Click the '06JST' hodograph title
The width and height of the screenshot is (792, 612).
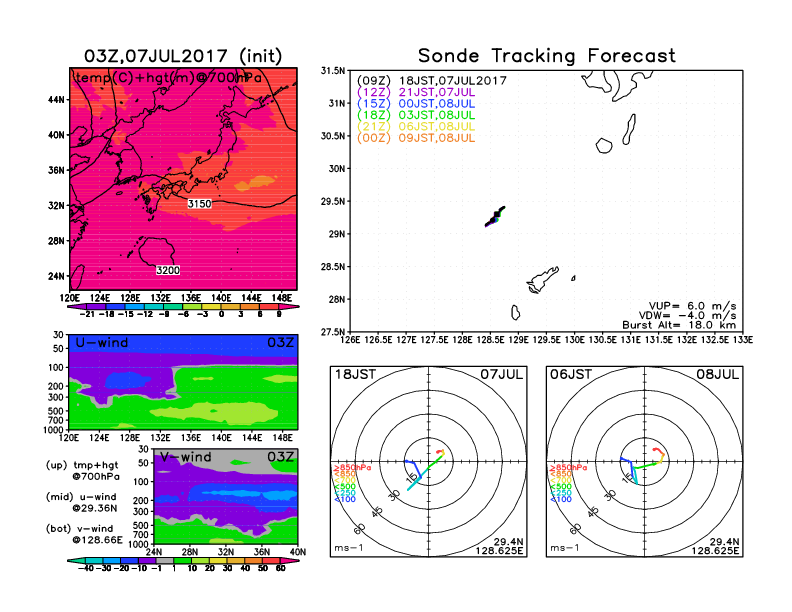point(571,375)
